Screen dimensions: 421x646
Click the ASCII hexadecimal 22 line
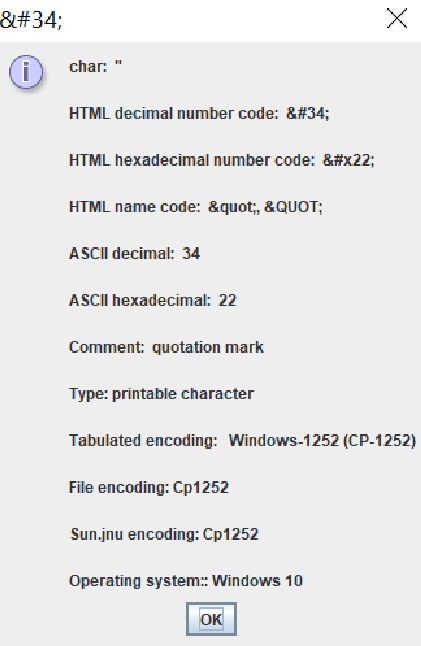153,300
